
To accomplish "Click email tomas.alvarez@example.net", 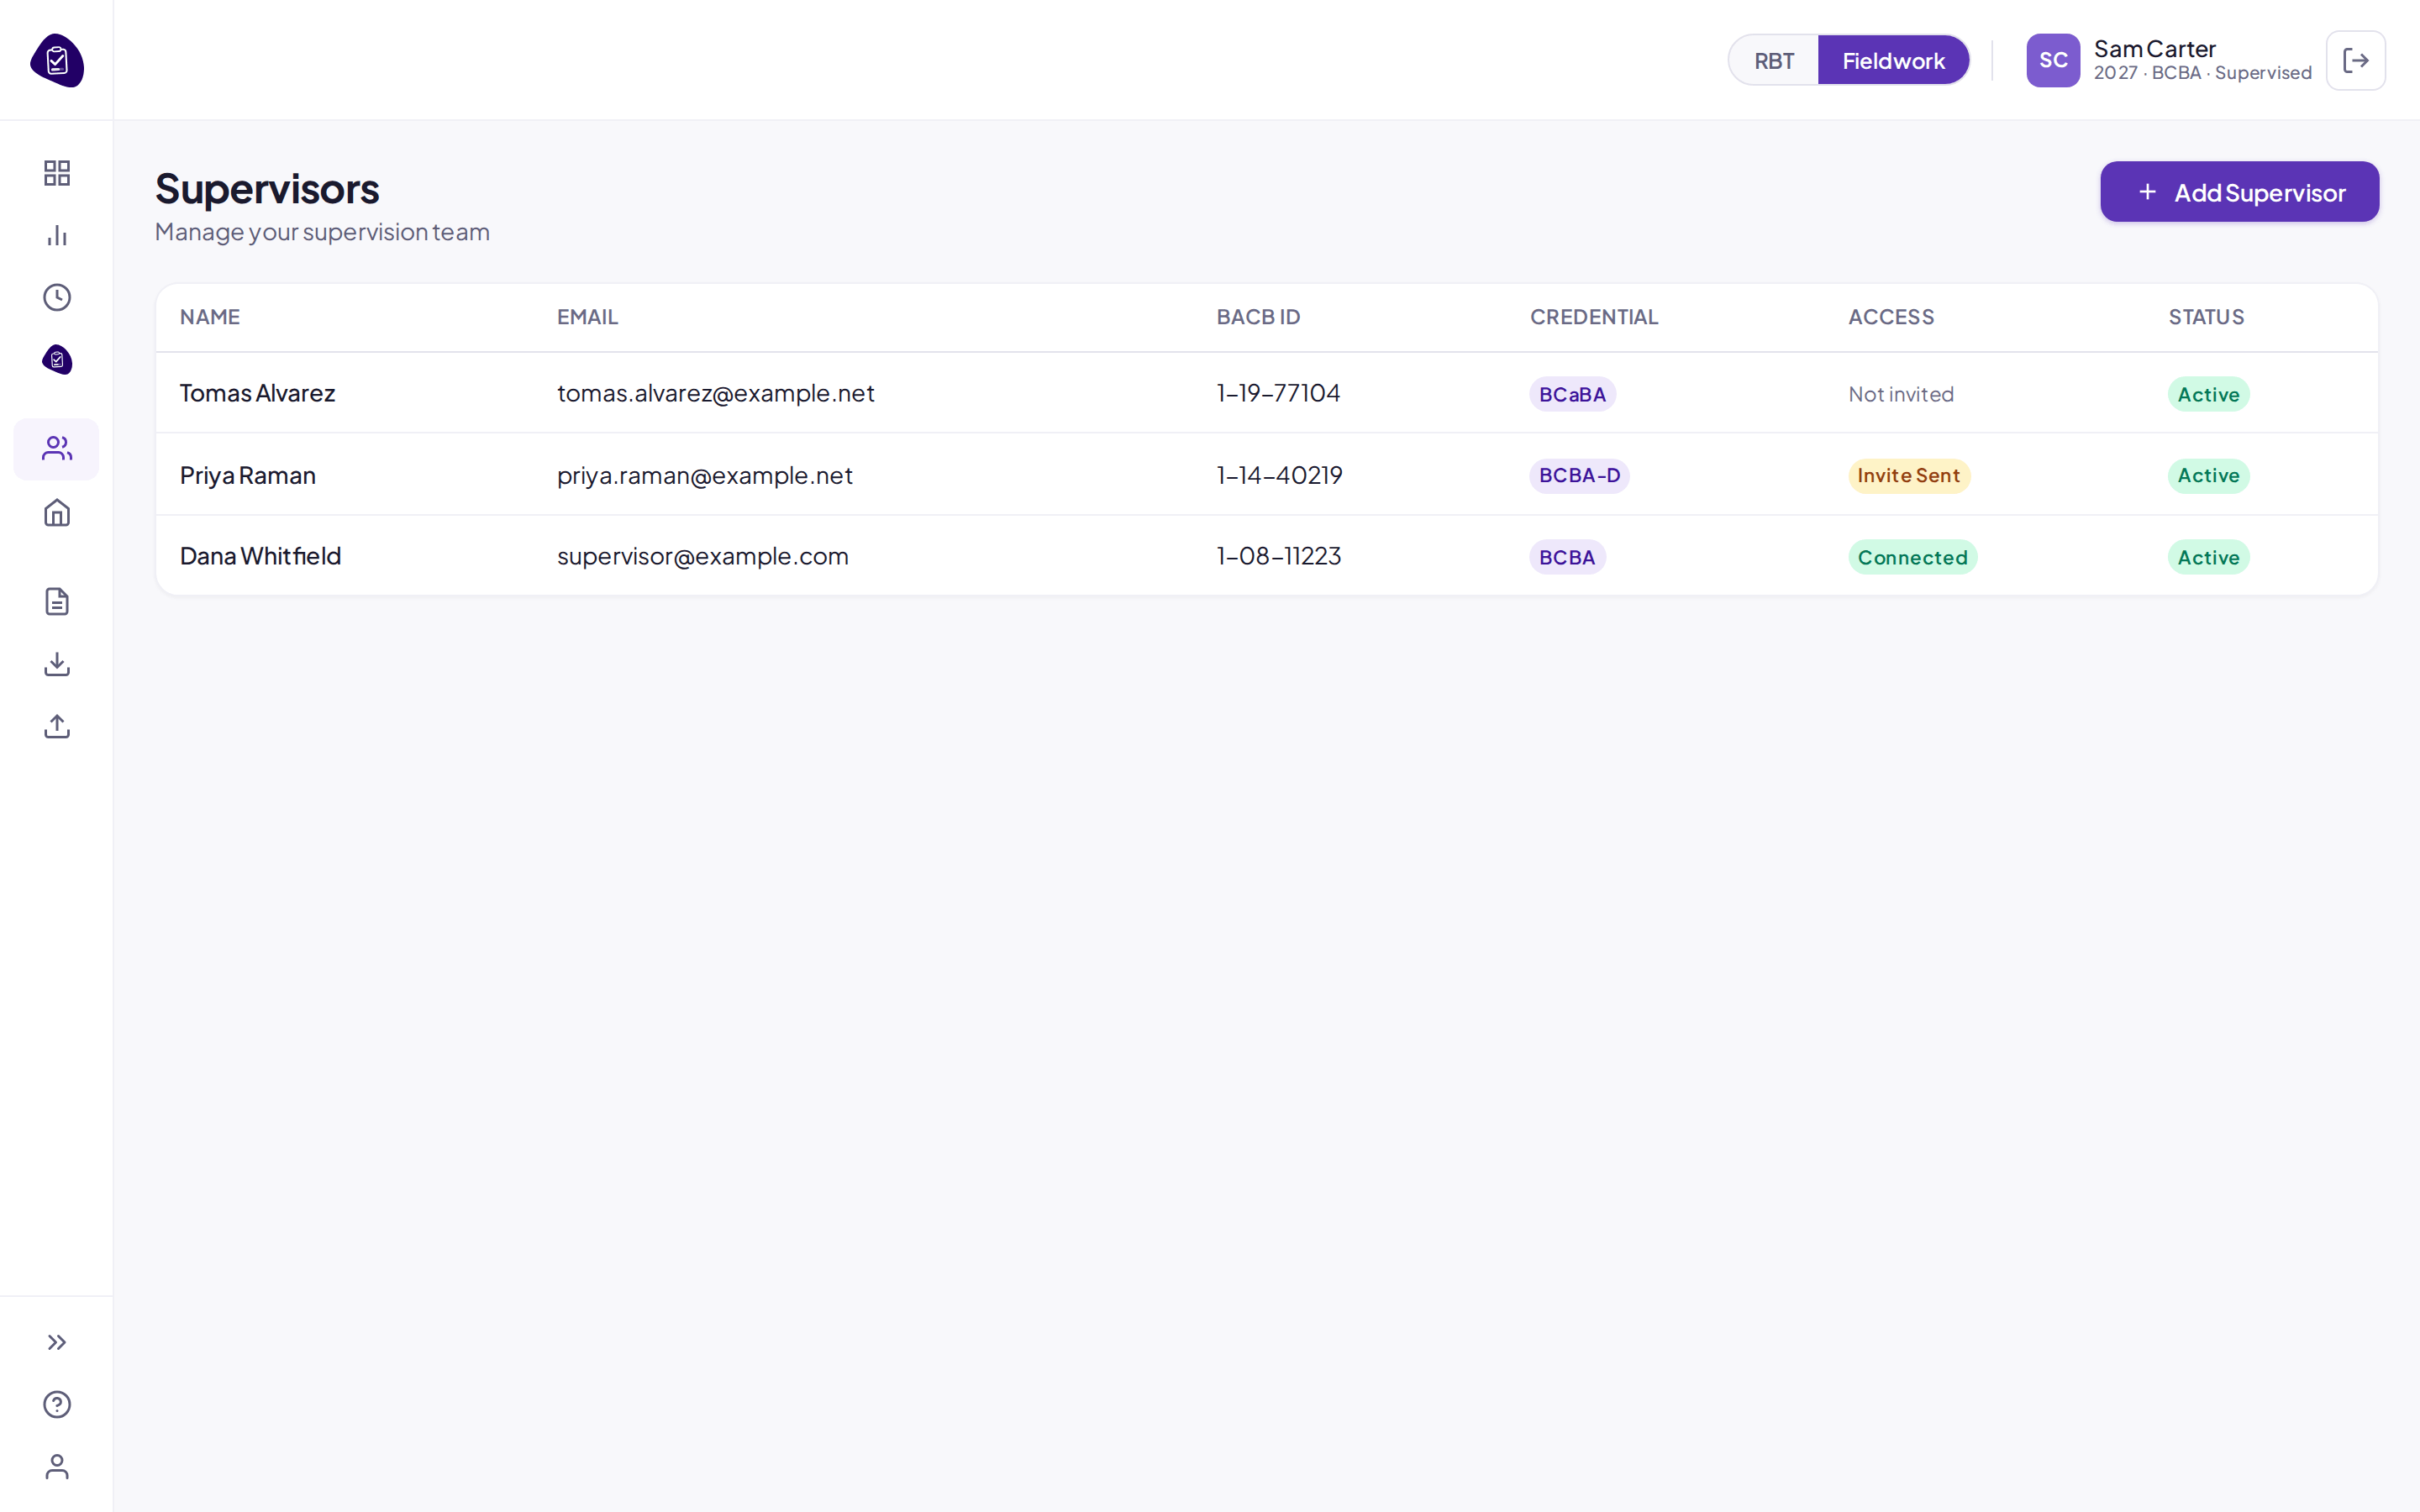I will pyautogui.click(x=715, y=393).
